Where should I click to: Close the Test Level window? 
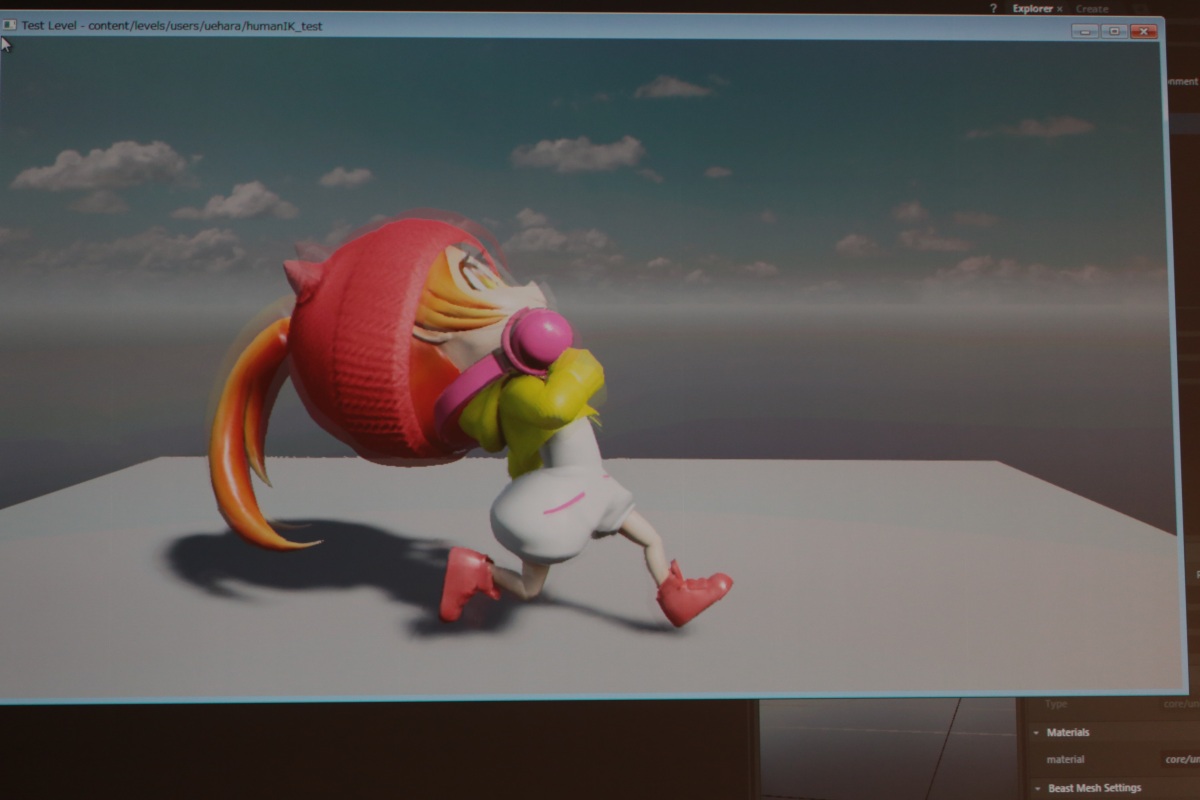(1143, 31)
